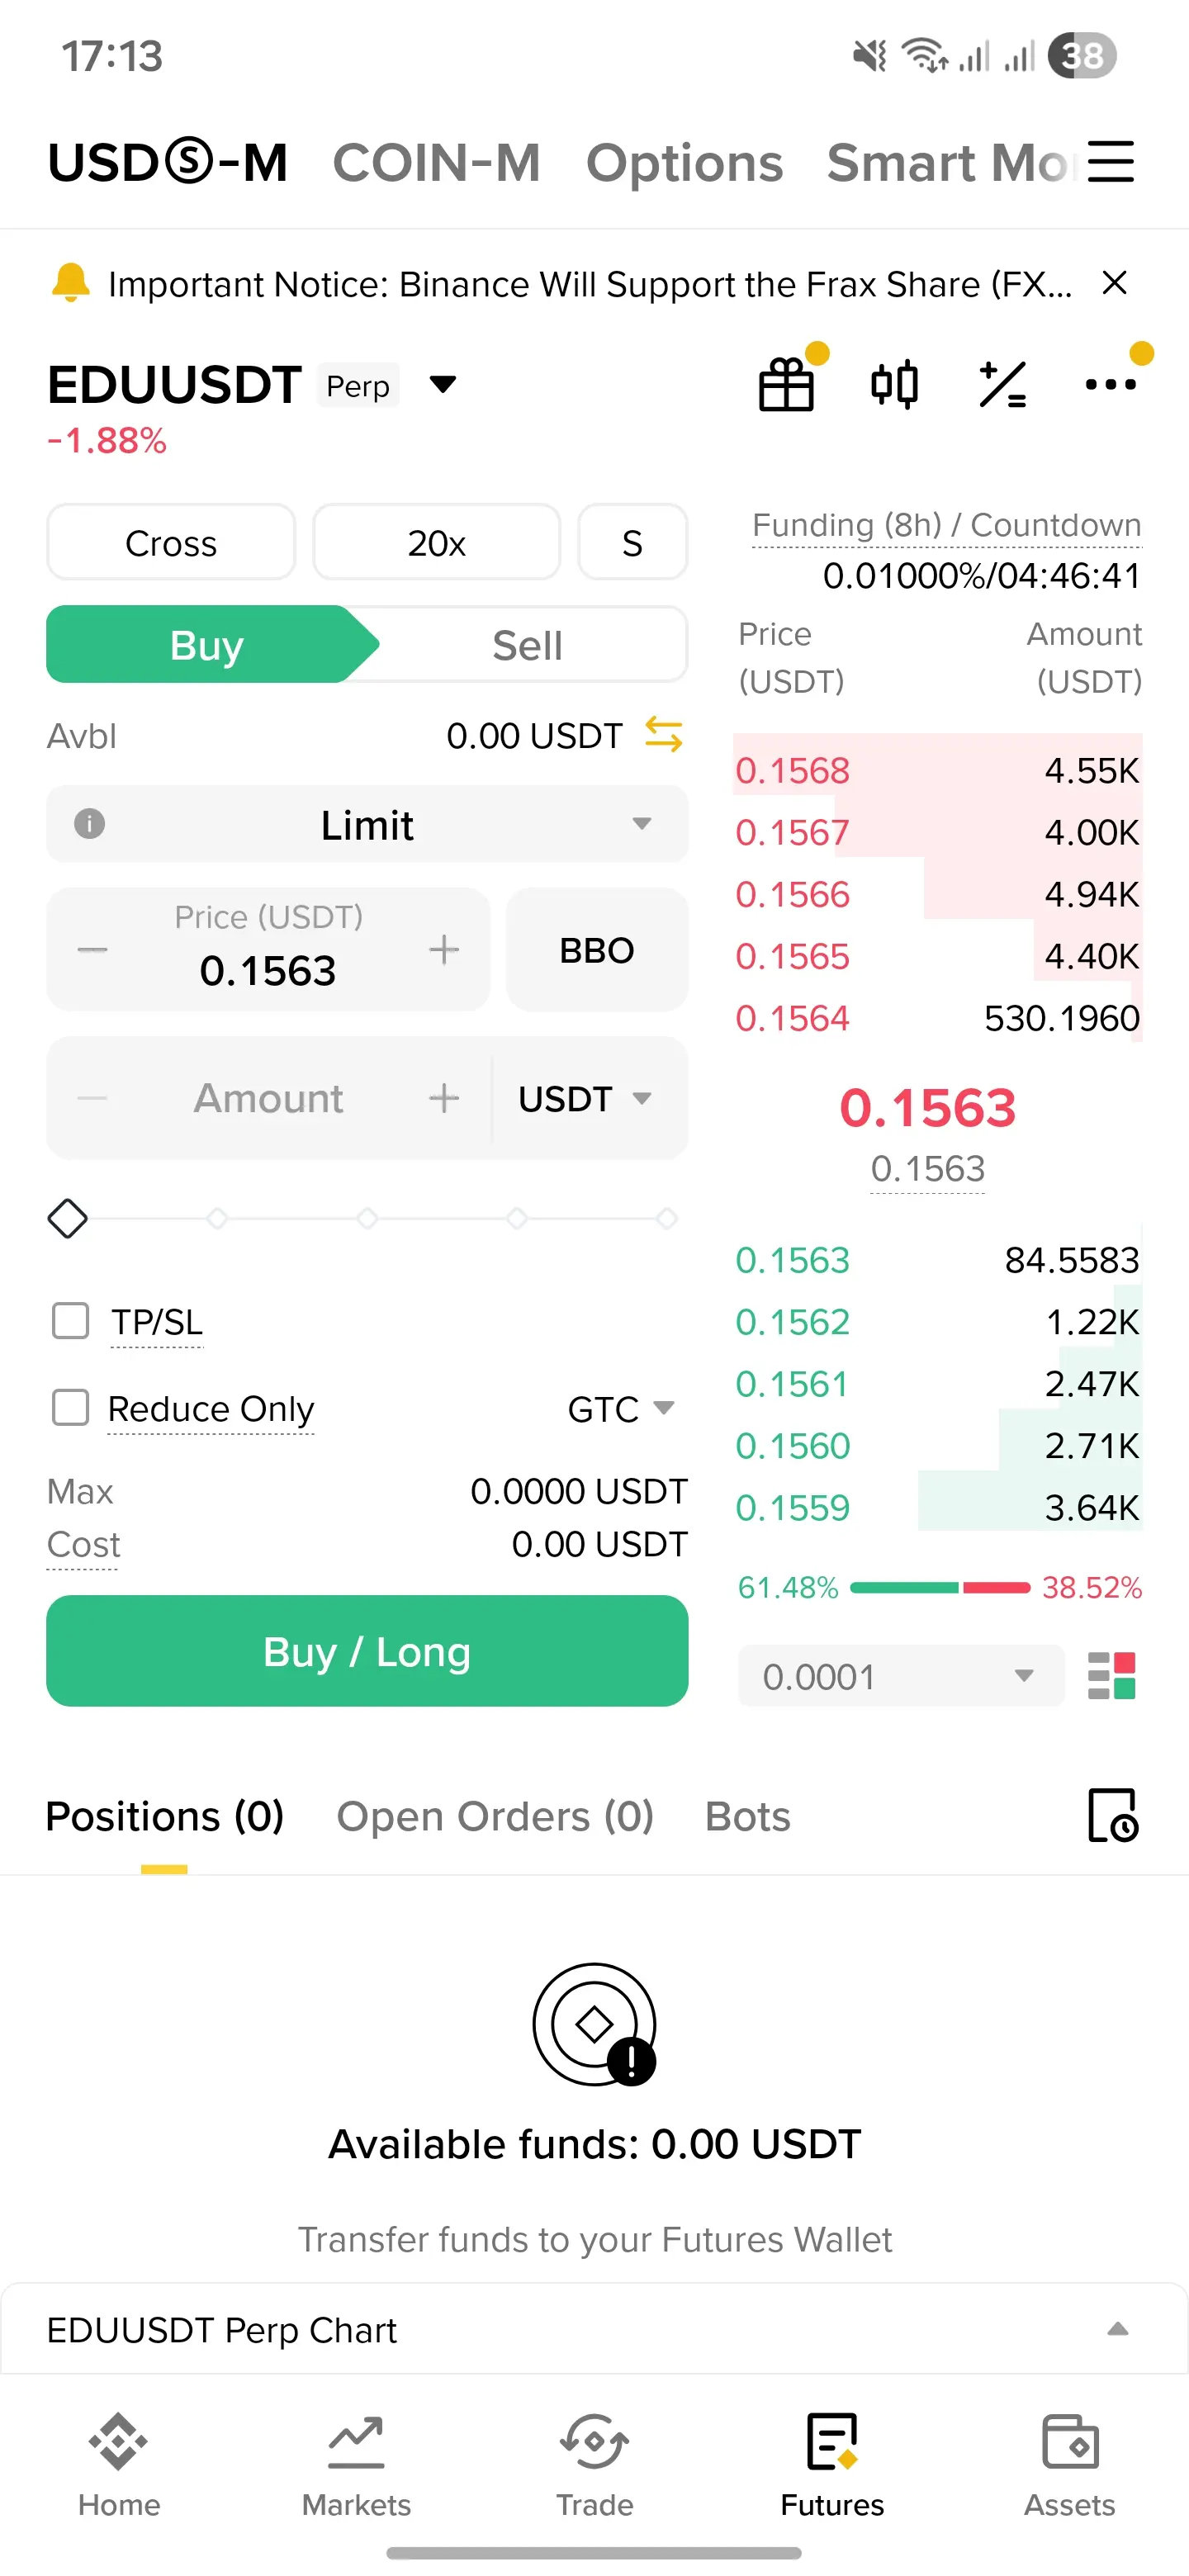
Task: Switch to the Sell side
Action: [527, 645]
